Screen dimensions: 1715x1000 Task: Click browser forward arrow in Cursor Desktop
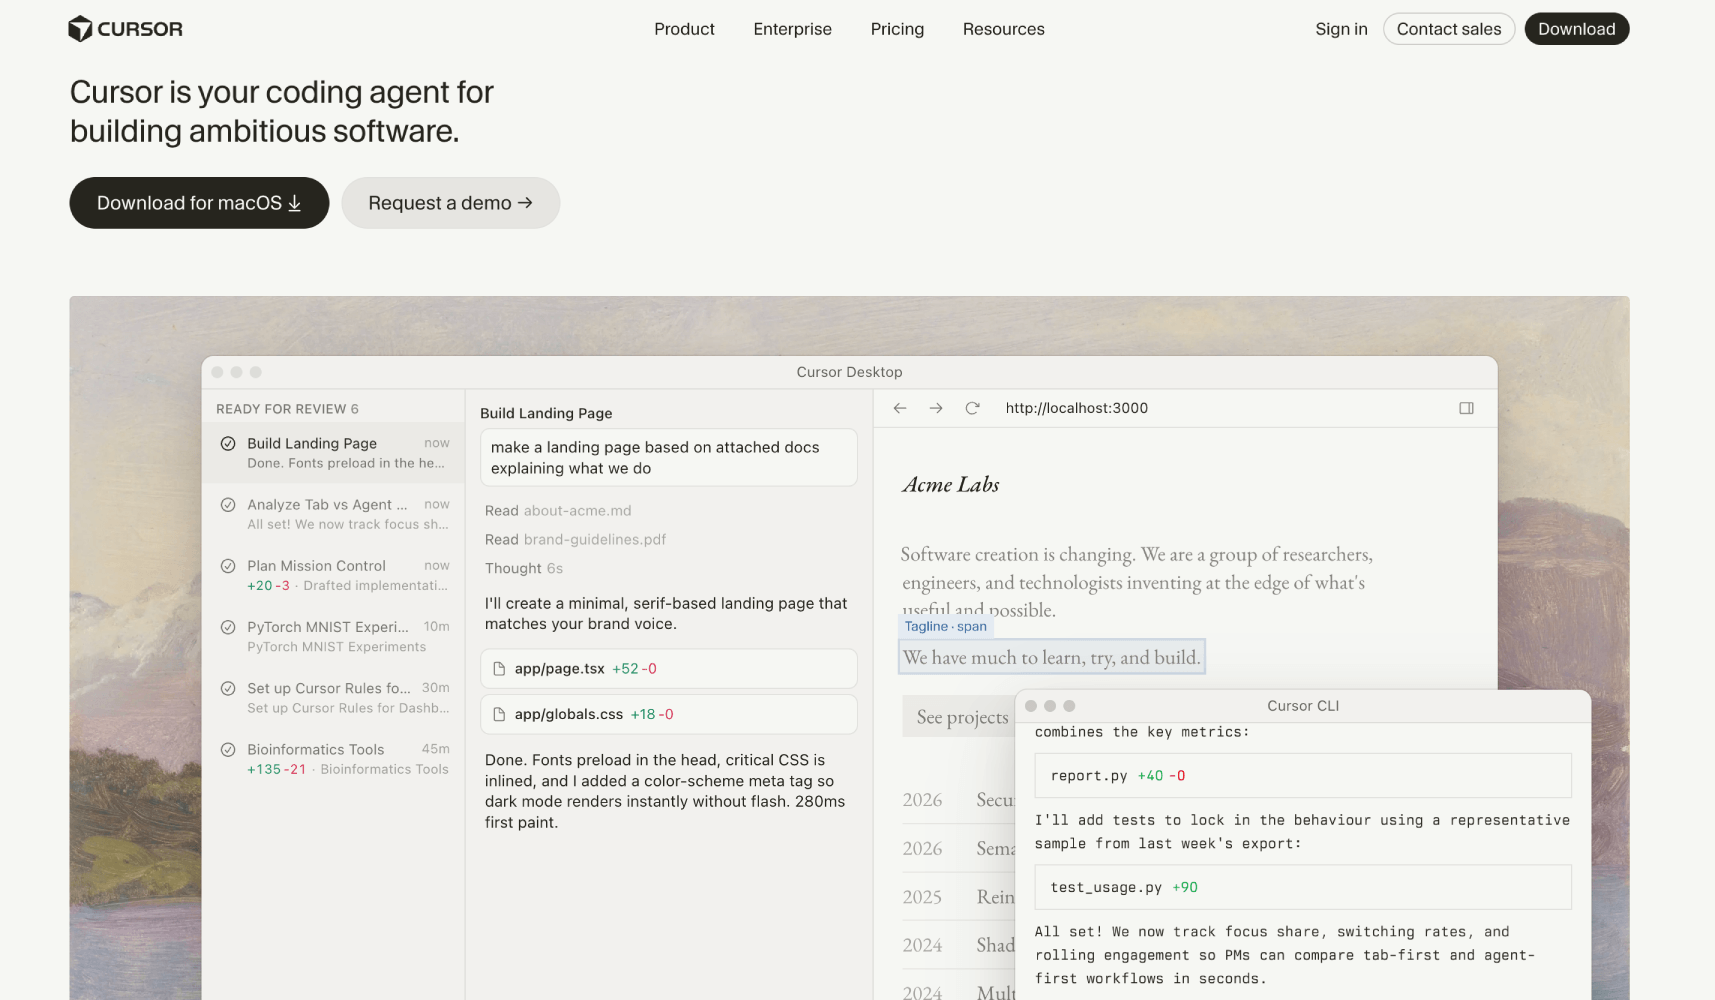tap(936, 408)
